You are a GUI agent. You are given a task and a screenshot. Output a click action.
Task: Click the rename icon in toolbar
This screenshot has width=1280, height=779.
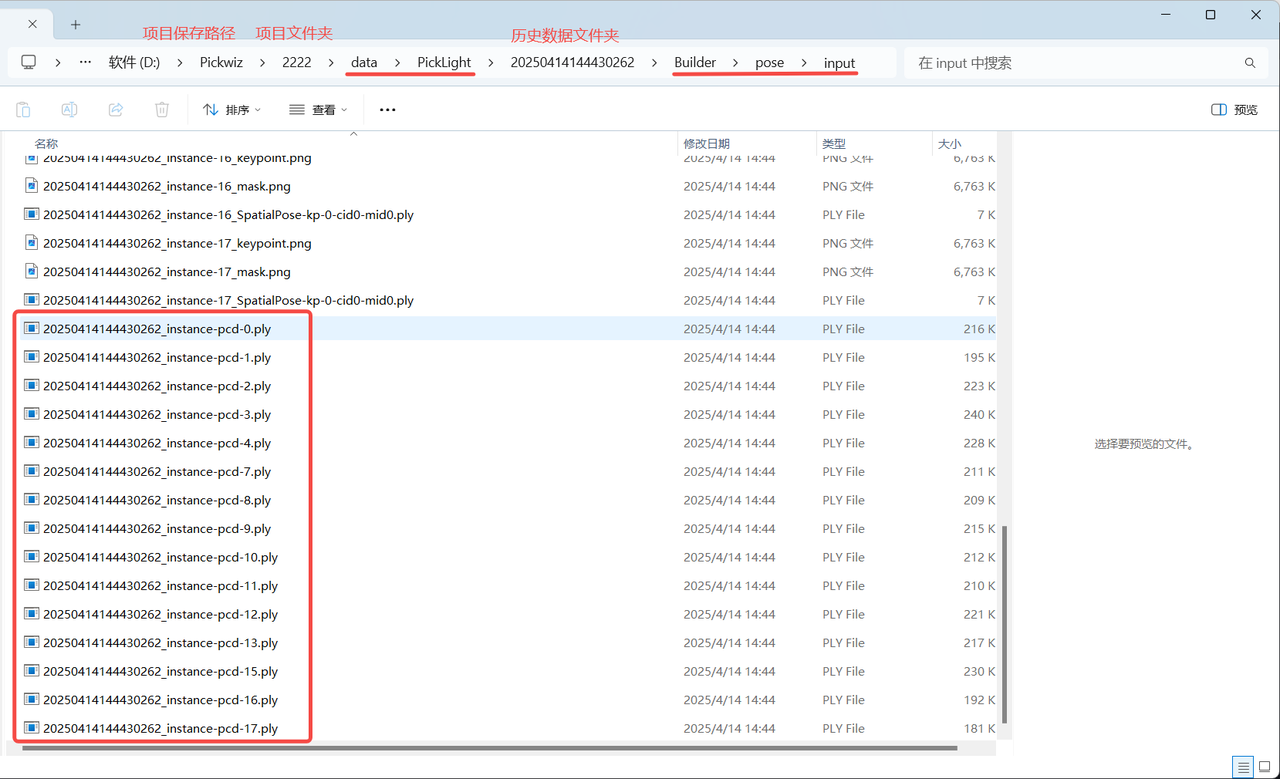pyautogui.click(x=69, y=110)
